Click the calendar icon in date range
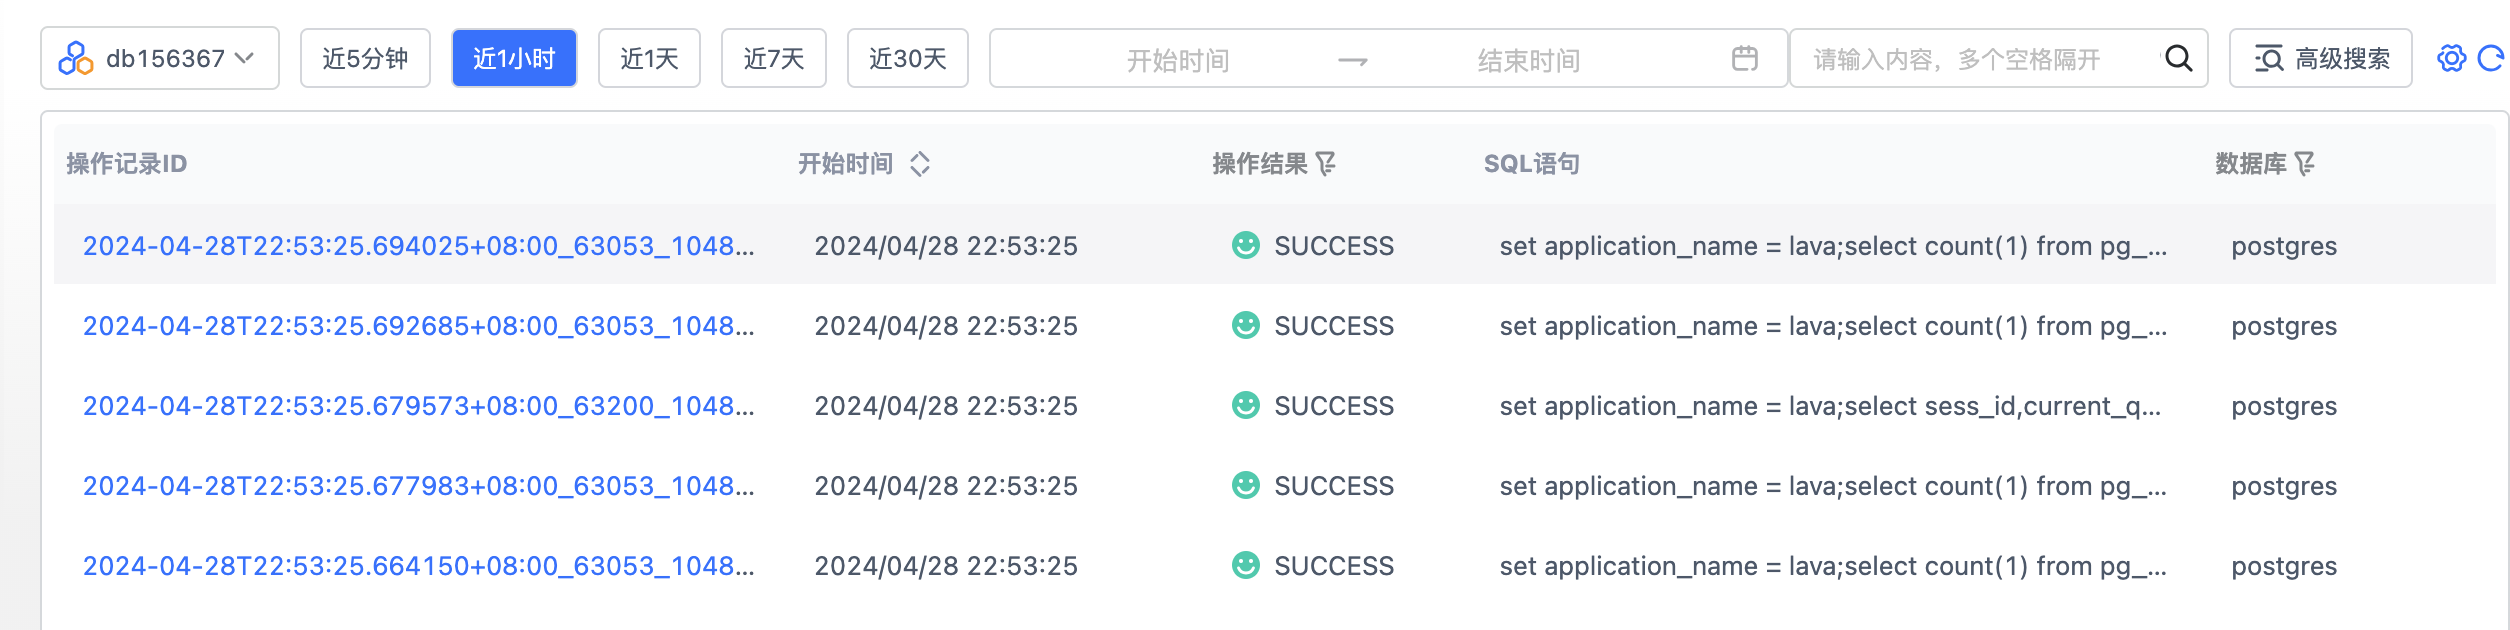The height and width of the screenshot is (630, 2510). tap(1745, 59)
